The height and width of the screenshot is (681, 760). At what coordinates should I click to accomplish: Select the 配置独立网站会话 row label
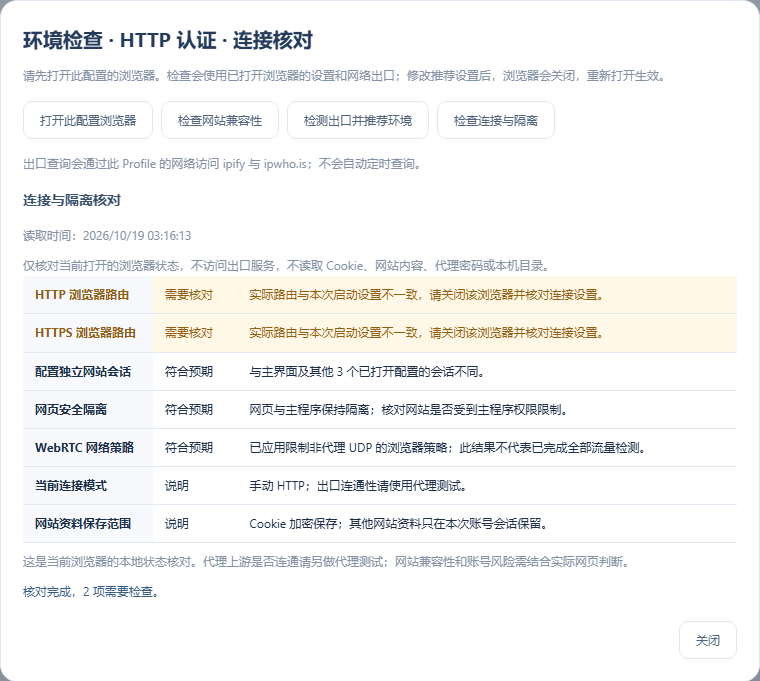point(83,372)
